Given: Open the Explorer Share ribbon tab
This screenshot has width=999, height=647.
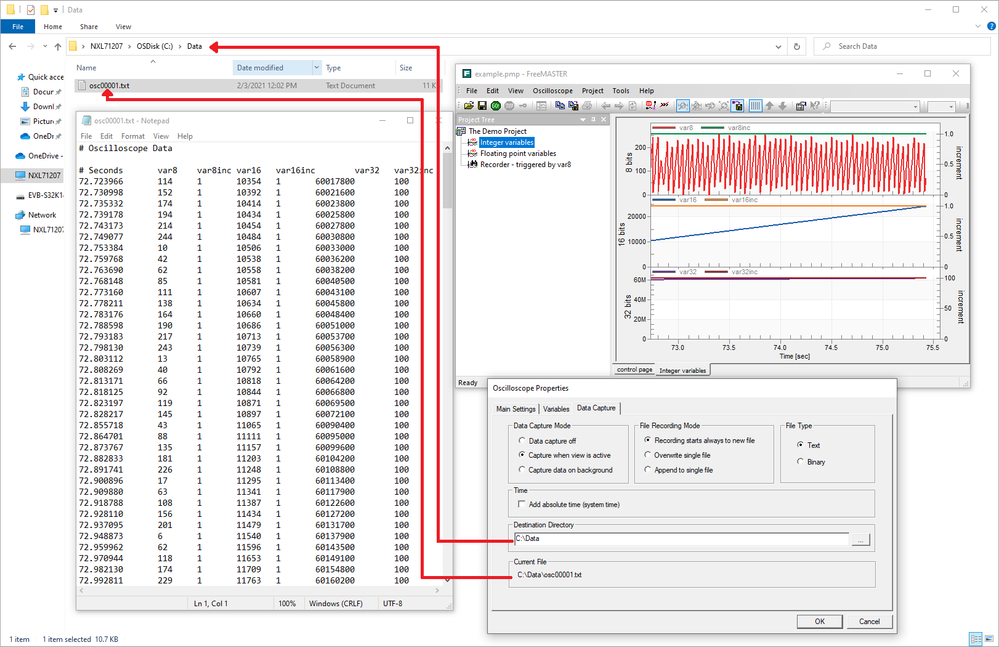Looking at the screenshot, I should (89, 27).
